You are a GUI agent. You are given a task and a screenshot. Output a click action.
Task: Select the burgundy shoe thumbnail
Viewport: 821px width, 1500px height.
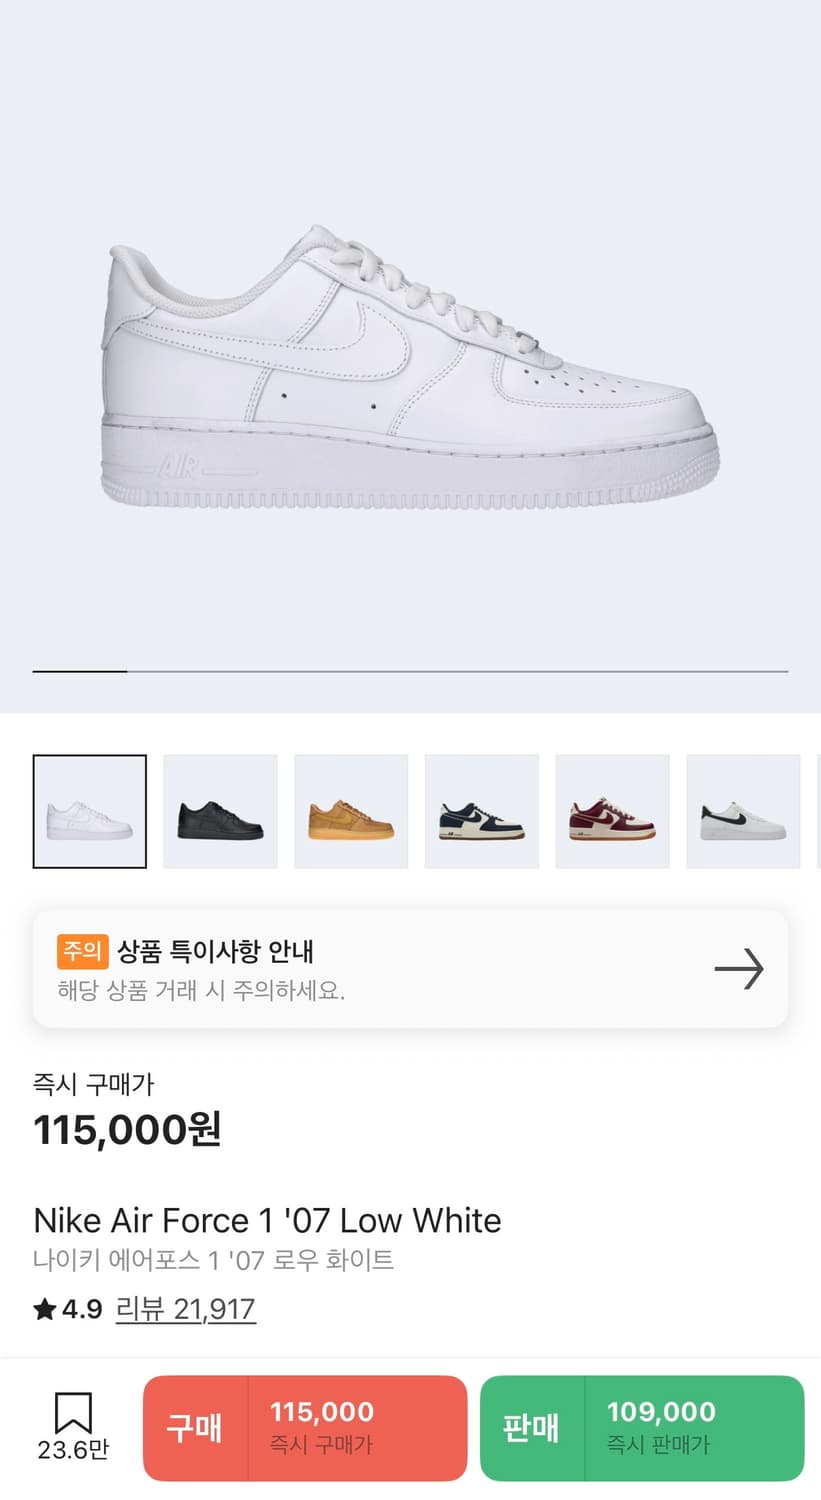pos(612,811)
